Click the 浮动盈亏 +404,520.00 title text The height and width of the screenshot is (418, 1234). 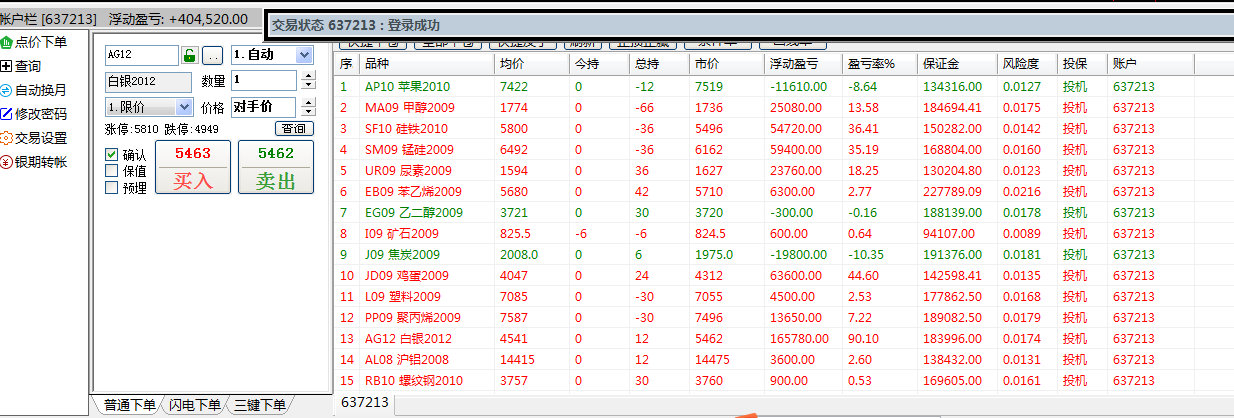(x=178, y=19)
